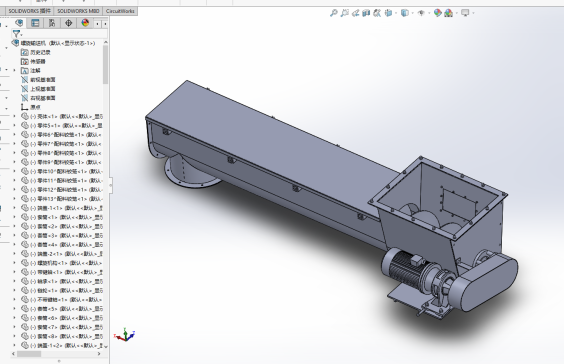
Task: Click the Section View icon
Action: pyautogui.click(x=366, y=13)
